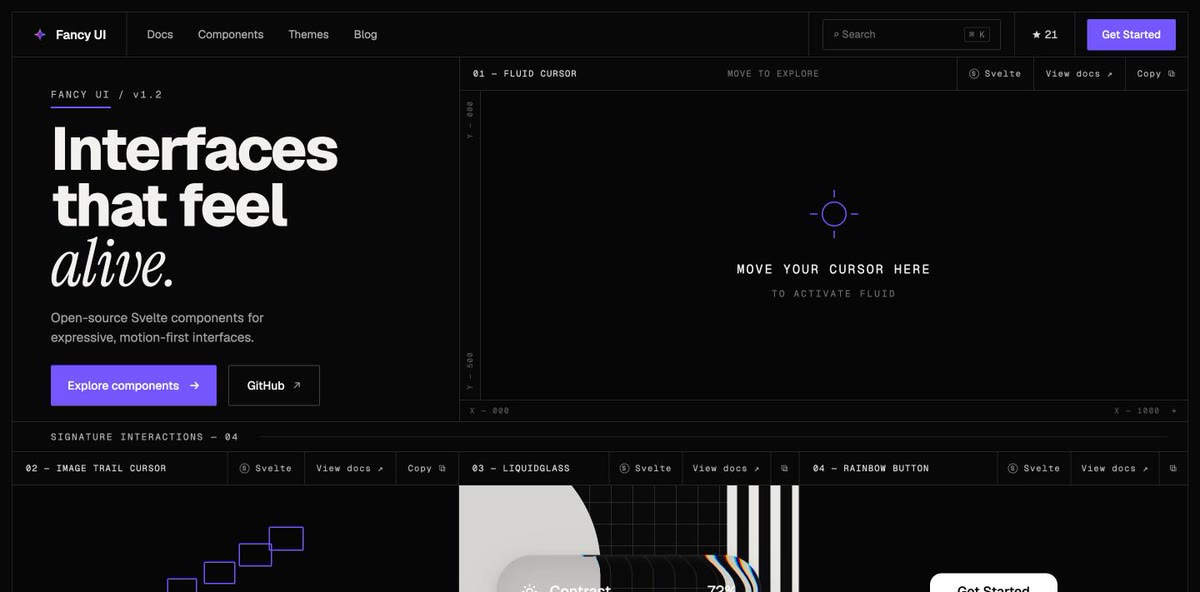1200x592 pixels.
Task: Click the "04 – RAINBOW BUTTON" title
Action: coord(871,468)
